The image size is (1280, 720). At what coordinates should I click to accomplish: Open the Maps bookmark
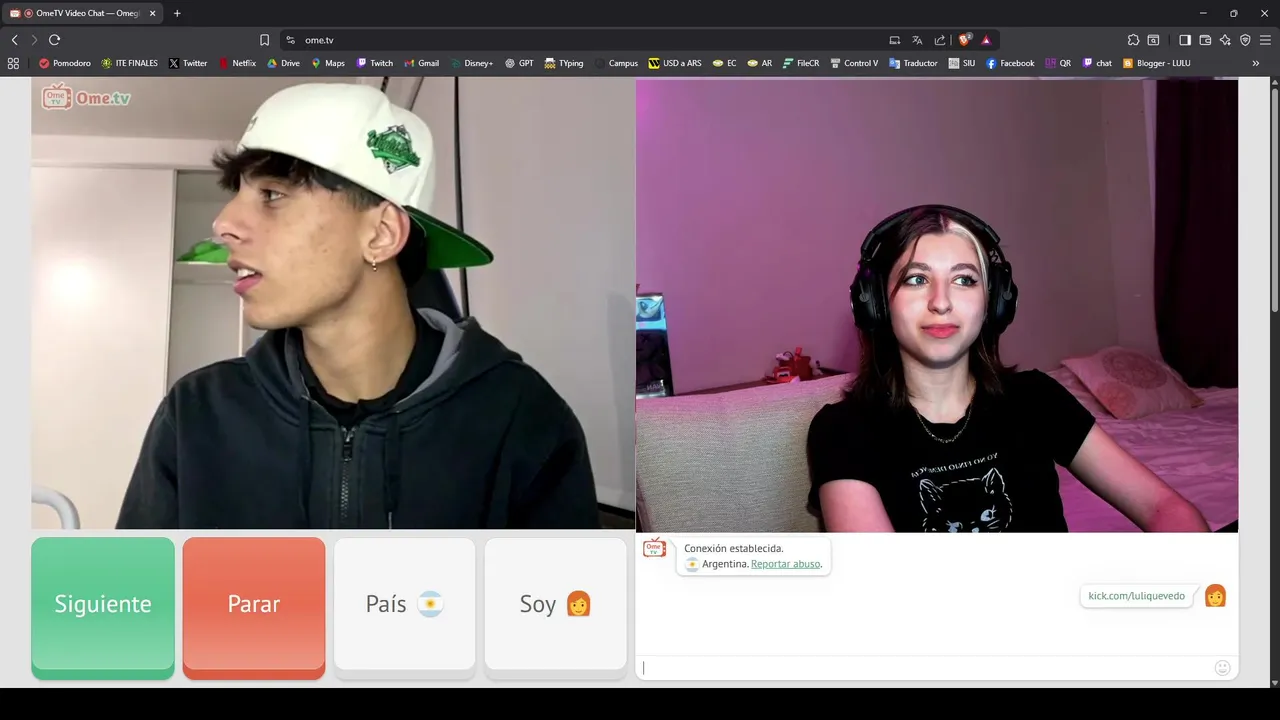pos(328,63)
